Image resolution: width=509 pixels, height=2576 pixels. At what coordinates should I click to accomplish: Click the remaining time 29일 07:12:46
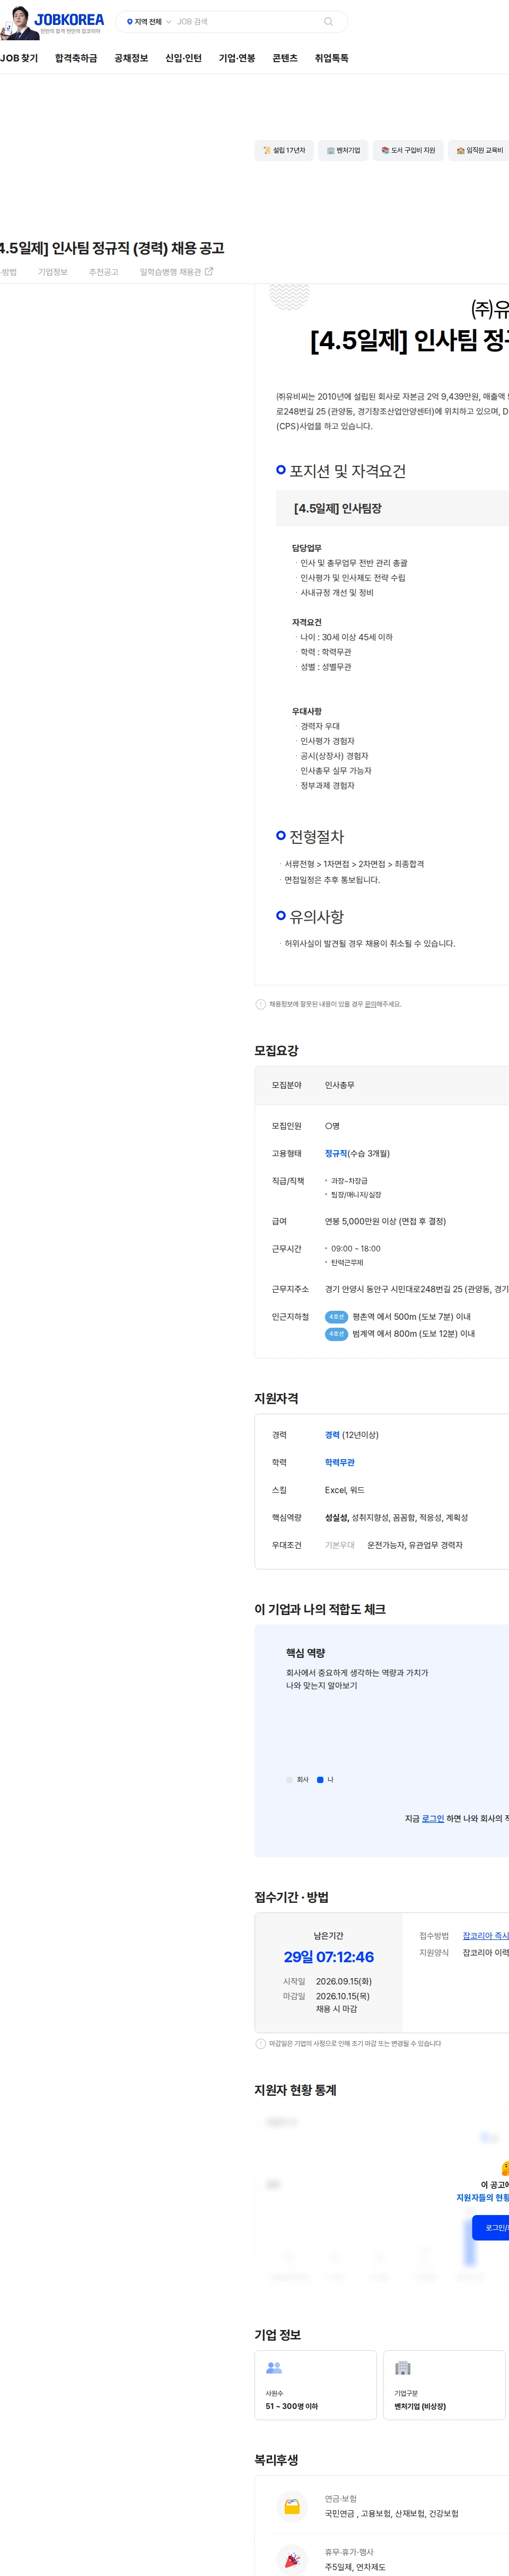click(x=329, y=1957)
